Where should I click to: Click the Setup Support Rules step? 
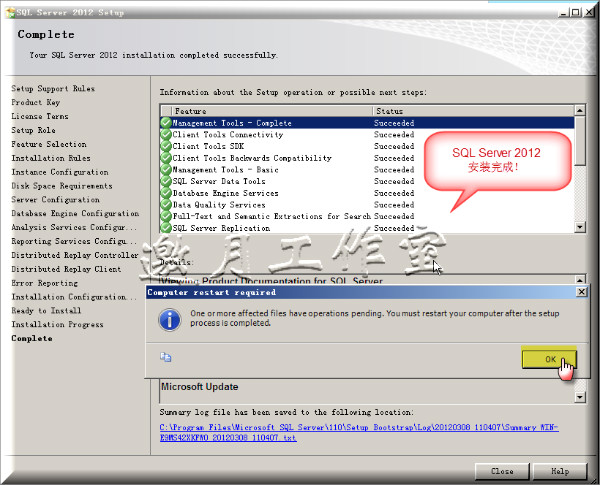coord(53,88)
